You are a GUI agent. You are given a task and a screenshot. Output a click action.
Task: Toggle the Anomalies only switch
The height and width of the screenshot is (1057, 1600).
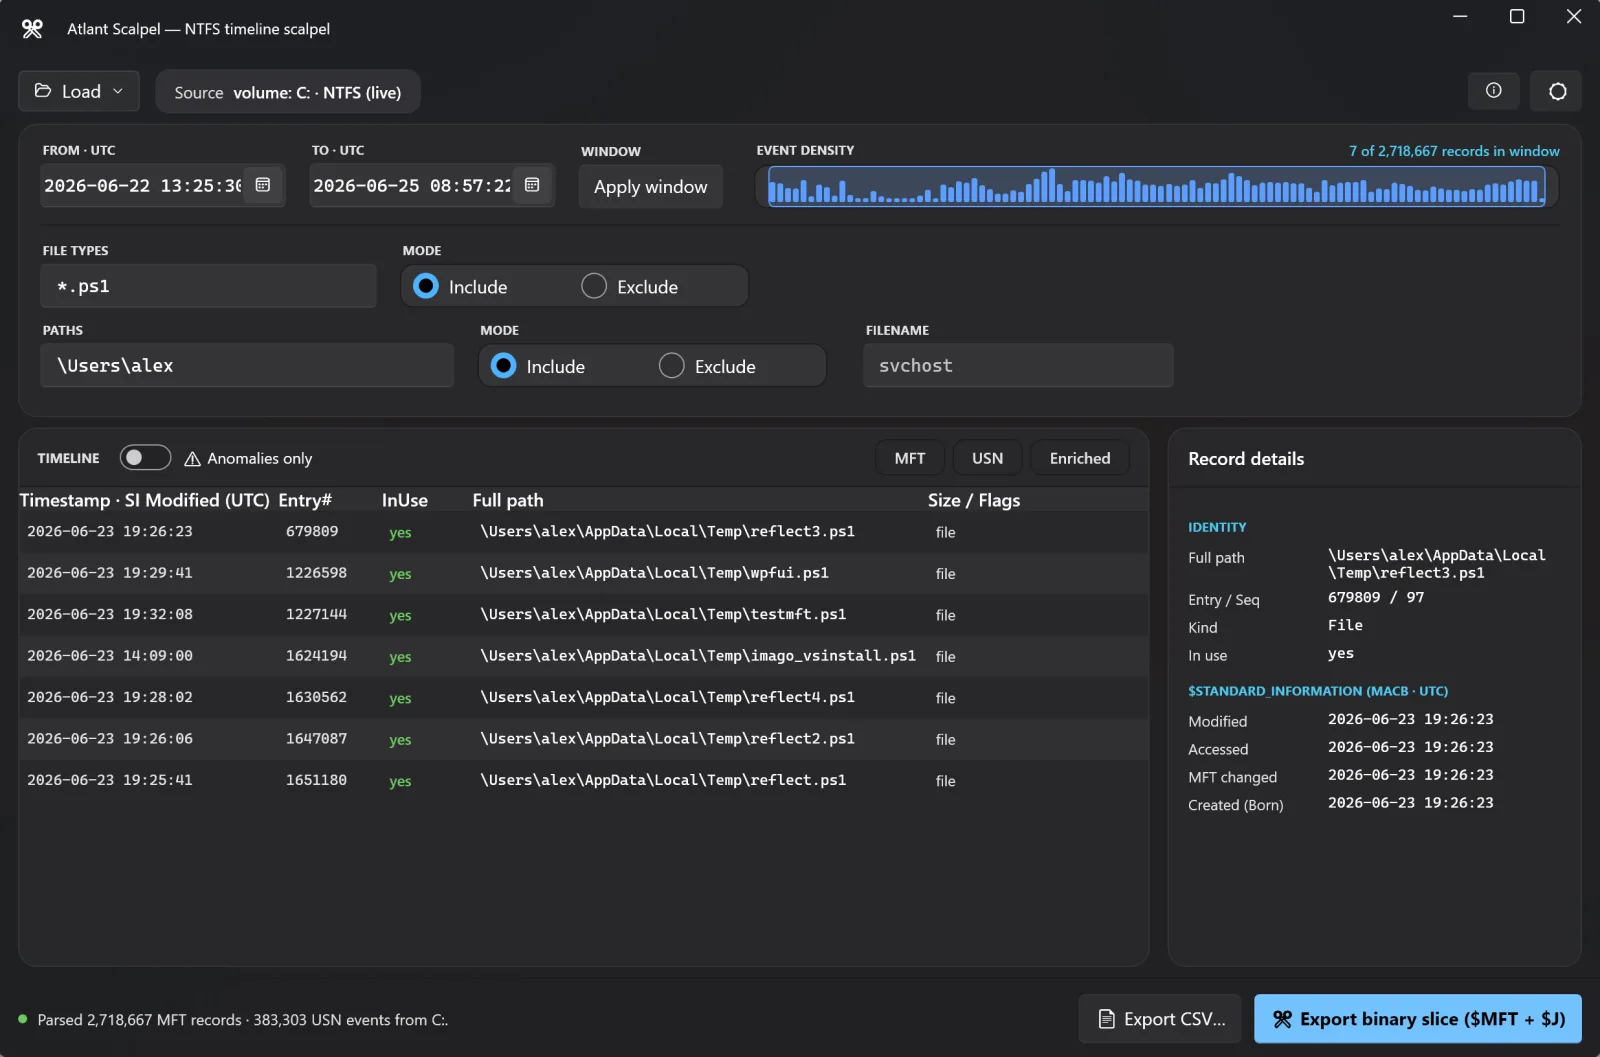point(145,458)
